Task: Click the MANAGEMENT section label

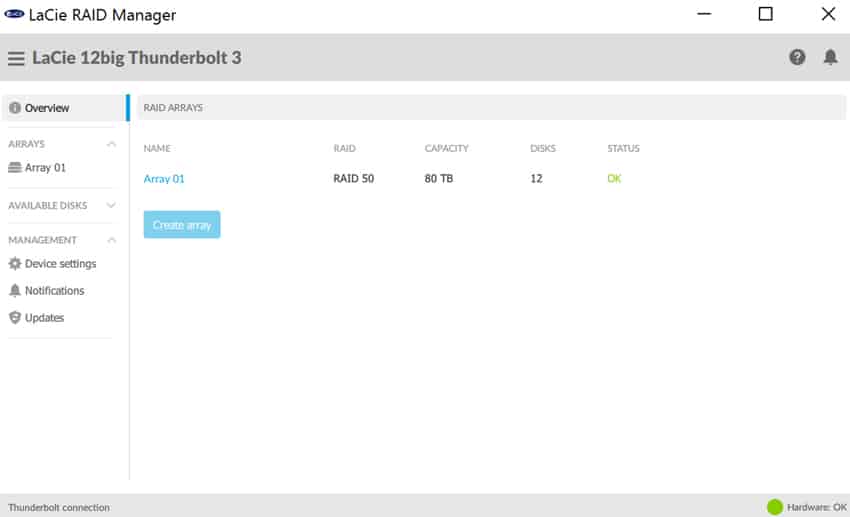Action: click(42, 240)
